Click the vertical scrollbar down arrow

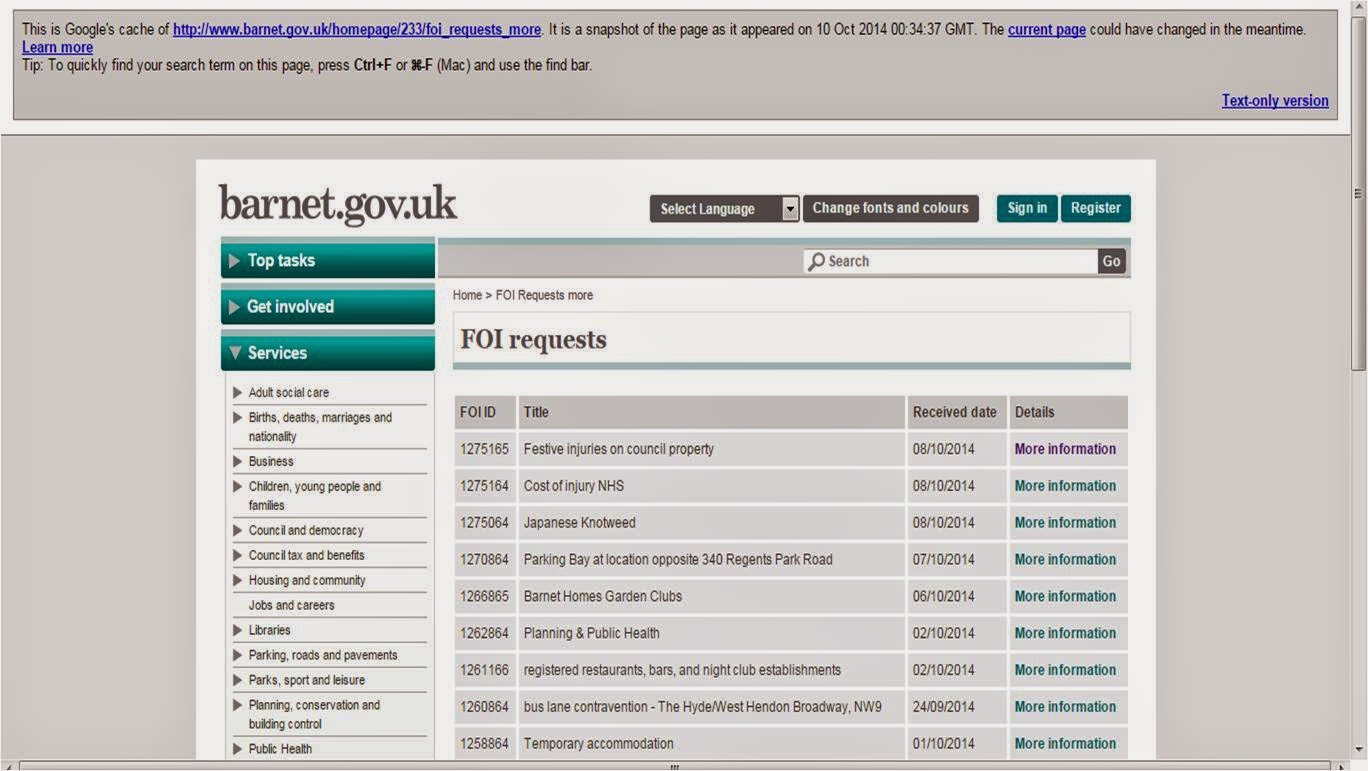1358,749
